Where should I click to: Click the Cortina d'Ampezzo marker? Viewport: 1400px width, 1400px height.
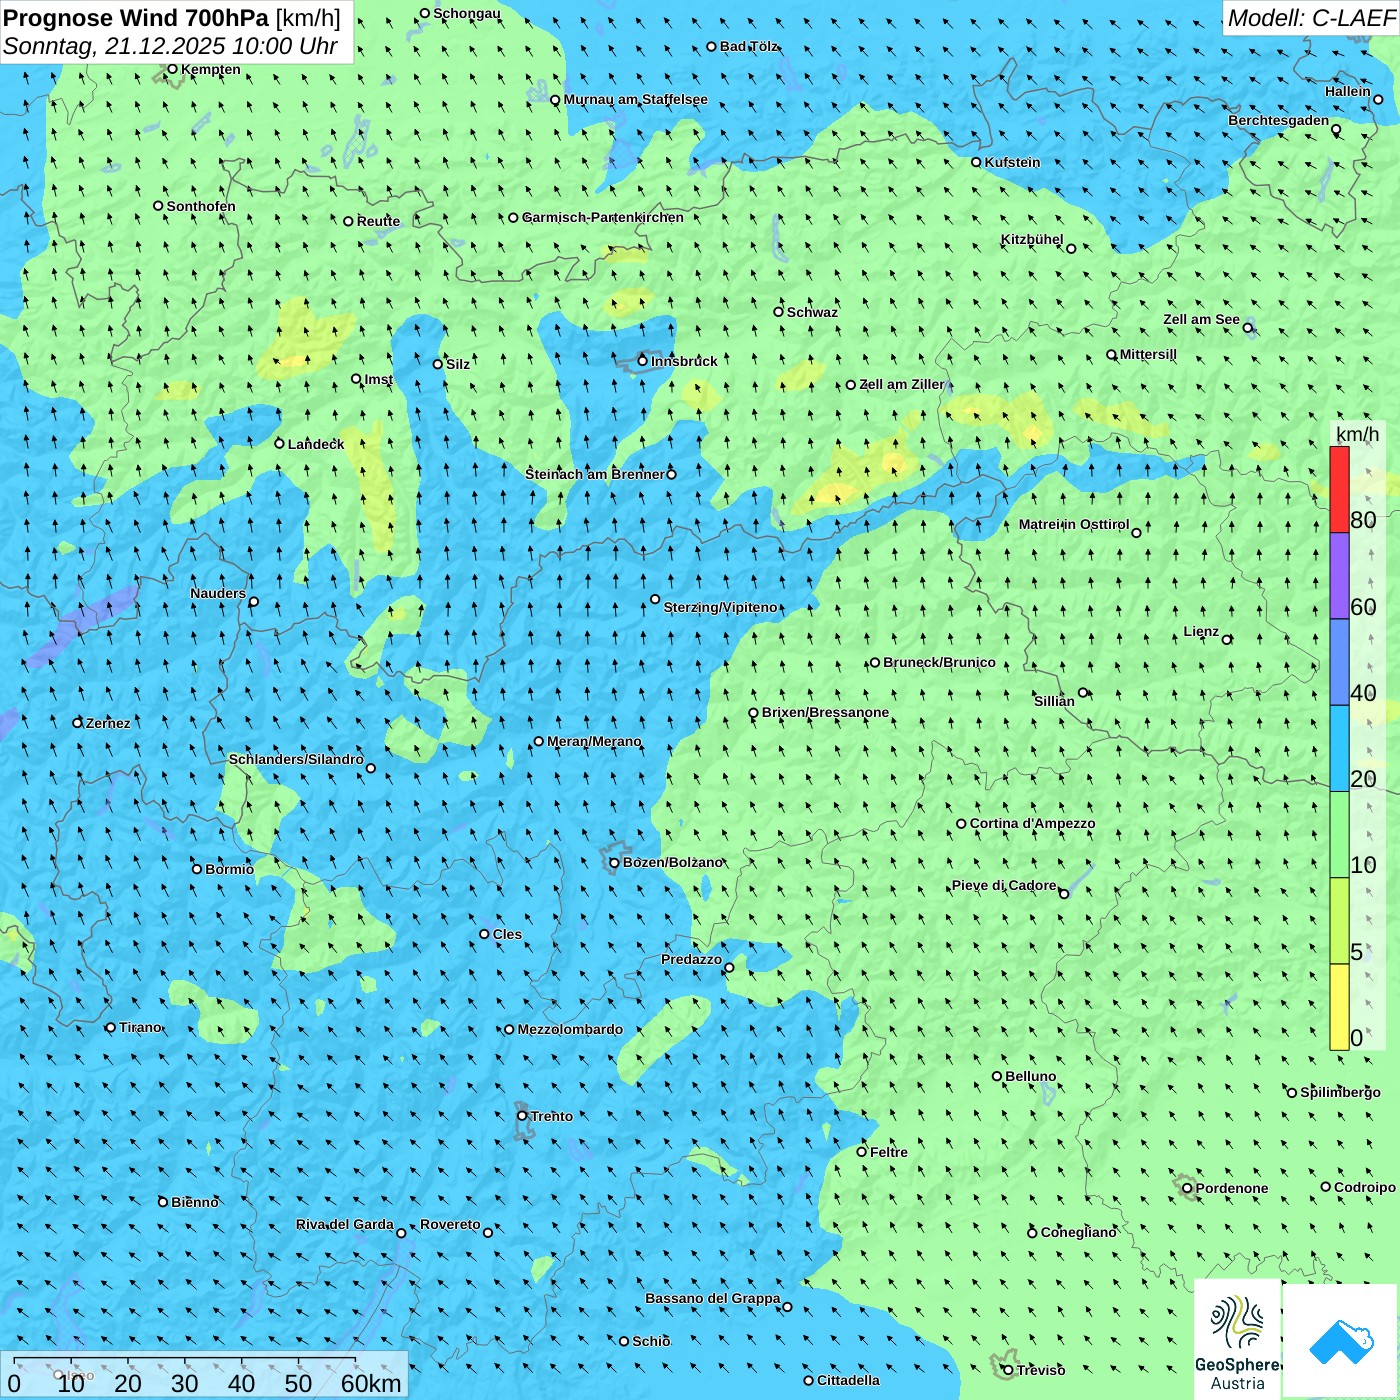click(x=961, y=824)
